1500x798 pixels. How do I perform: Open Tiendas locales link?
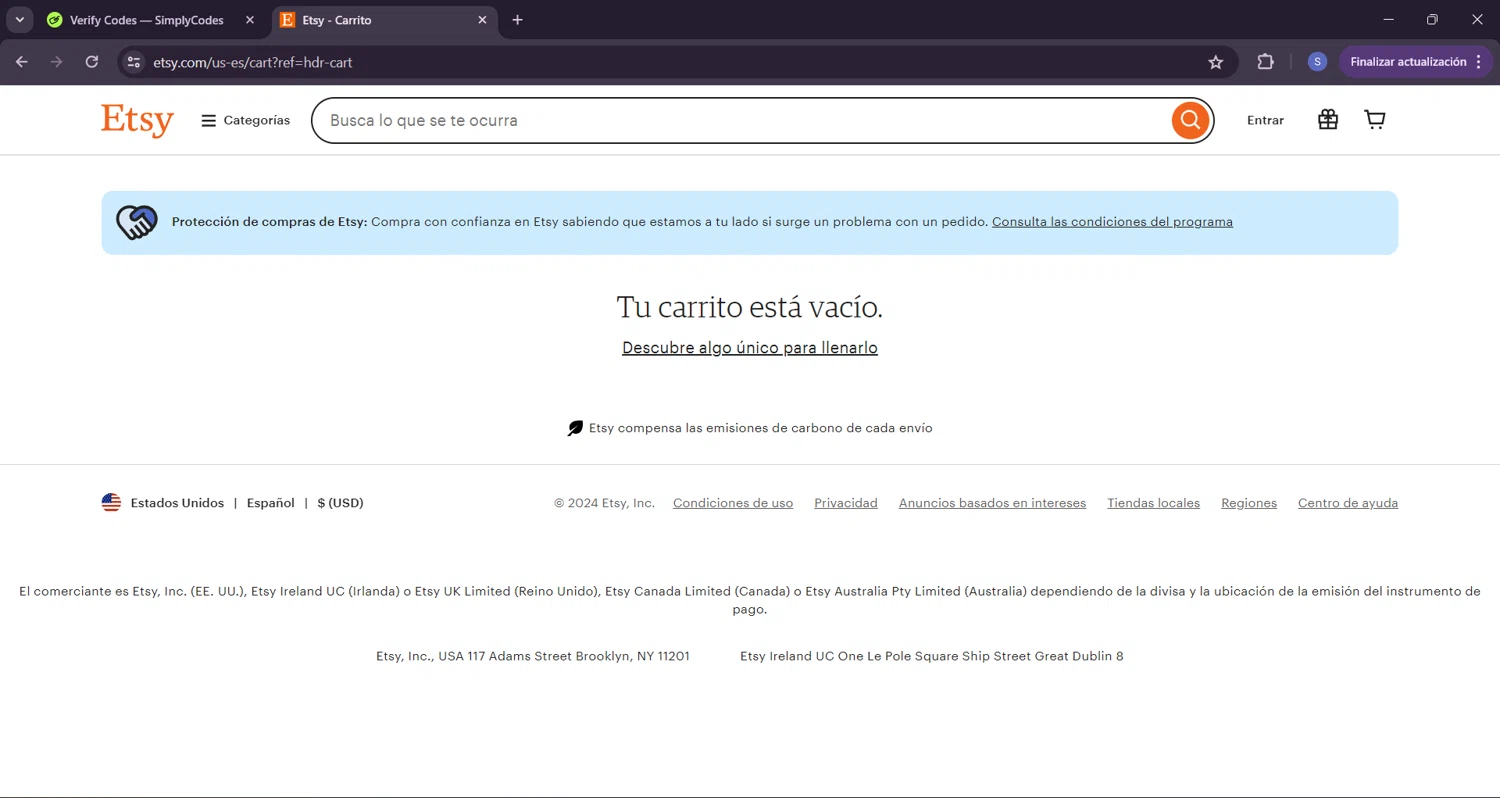tap(1153, 503)
